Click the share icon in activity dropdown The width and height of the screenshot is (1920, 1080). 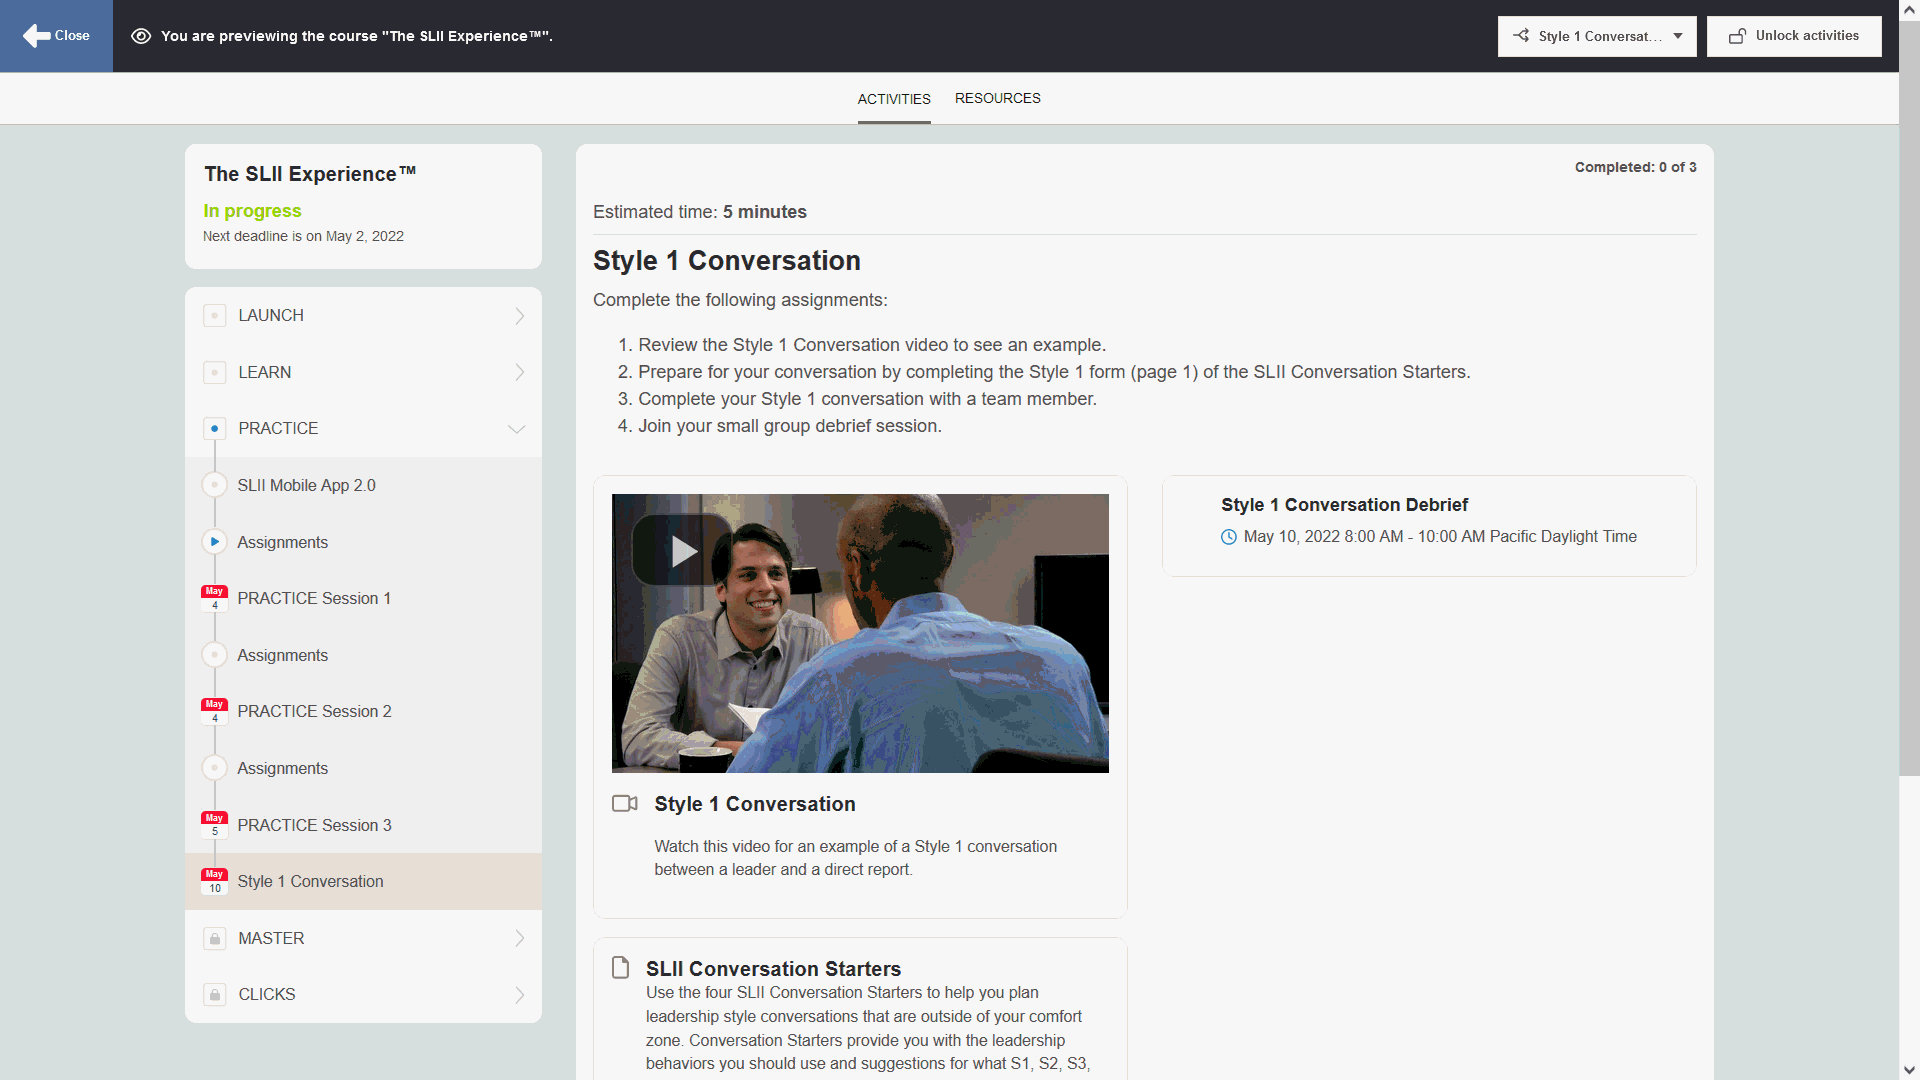pyautogui.click(x=1521, y=36)
